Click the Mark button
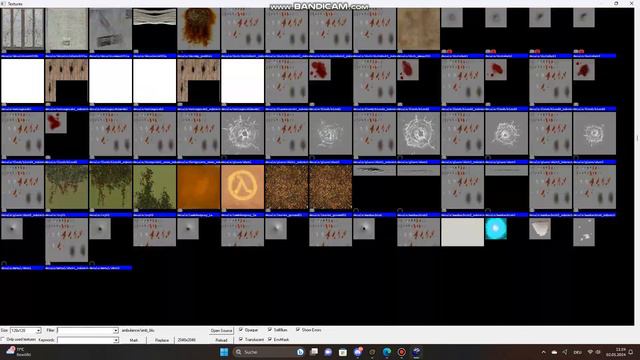Viewport: 640px width, 360px height. tap(133, 340)
